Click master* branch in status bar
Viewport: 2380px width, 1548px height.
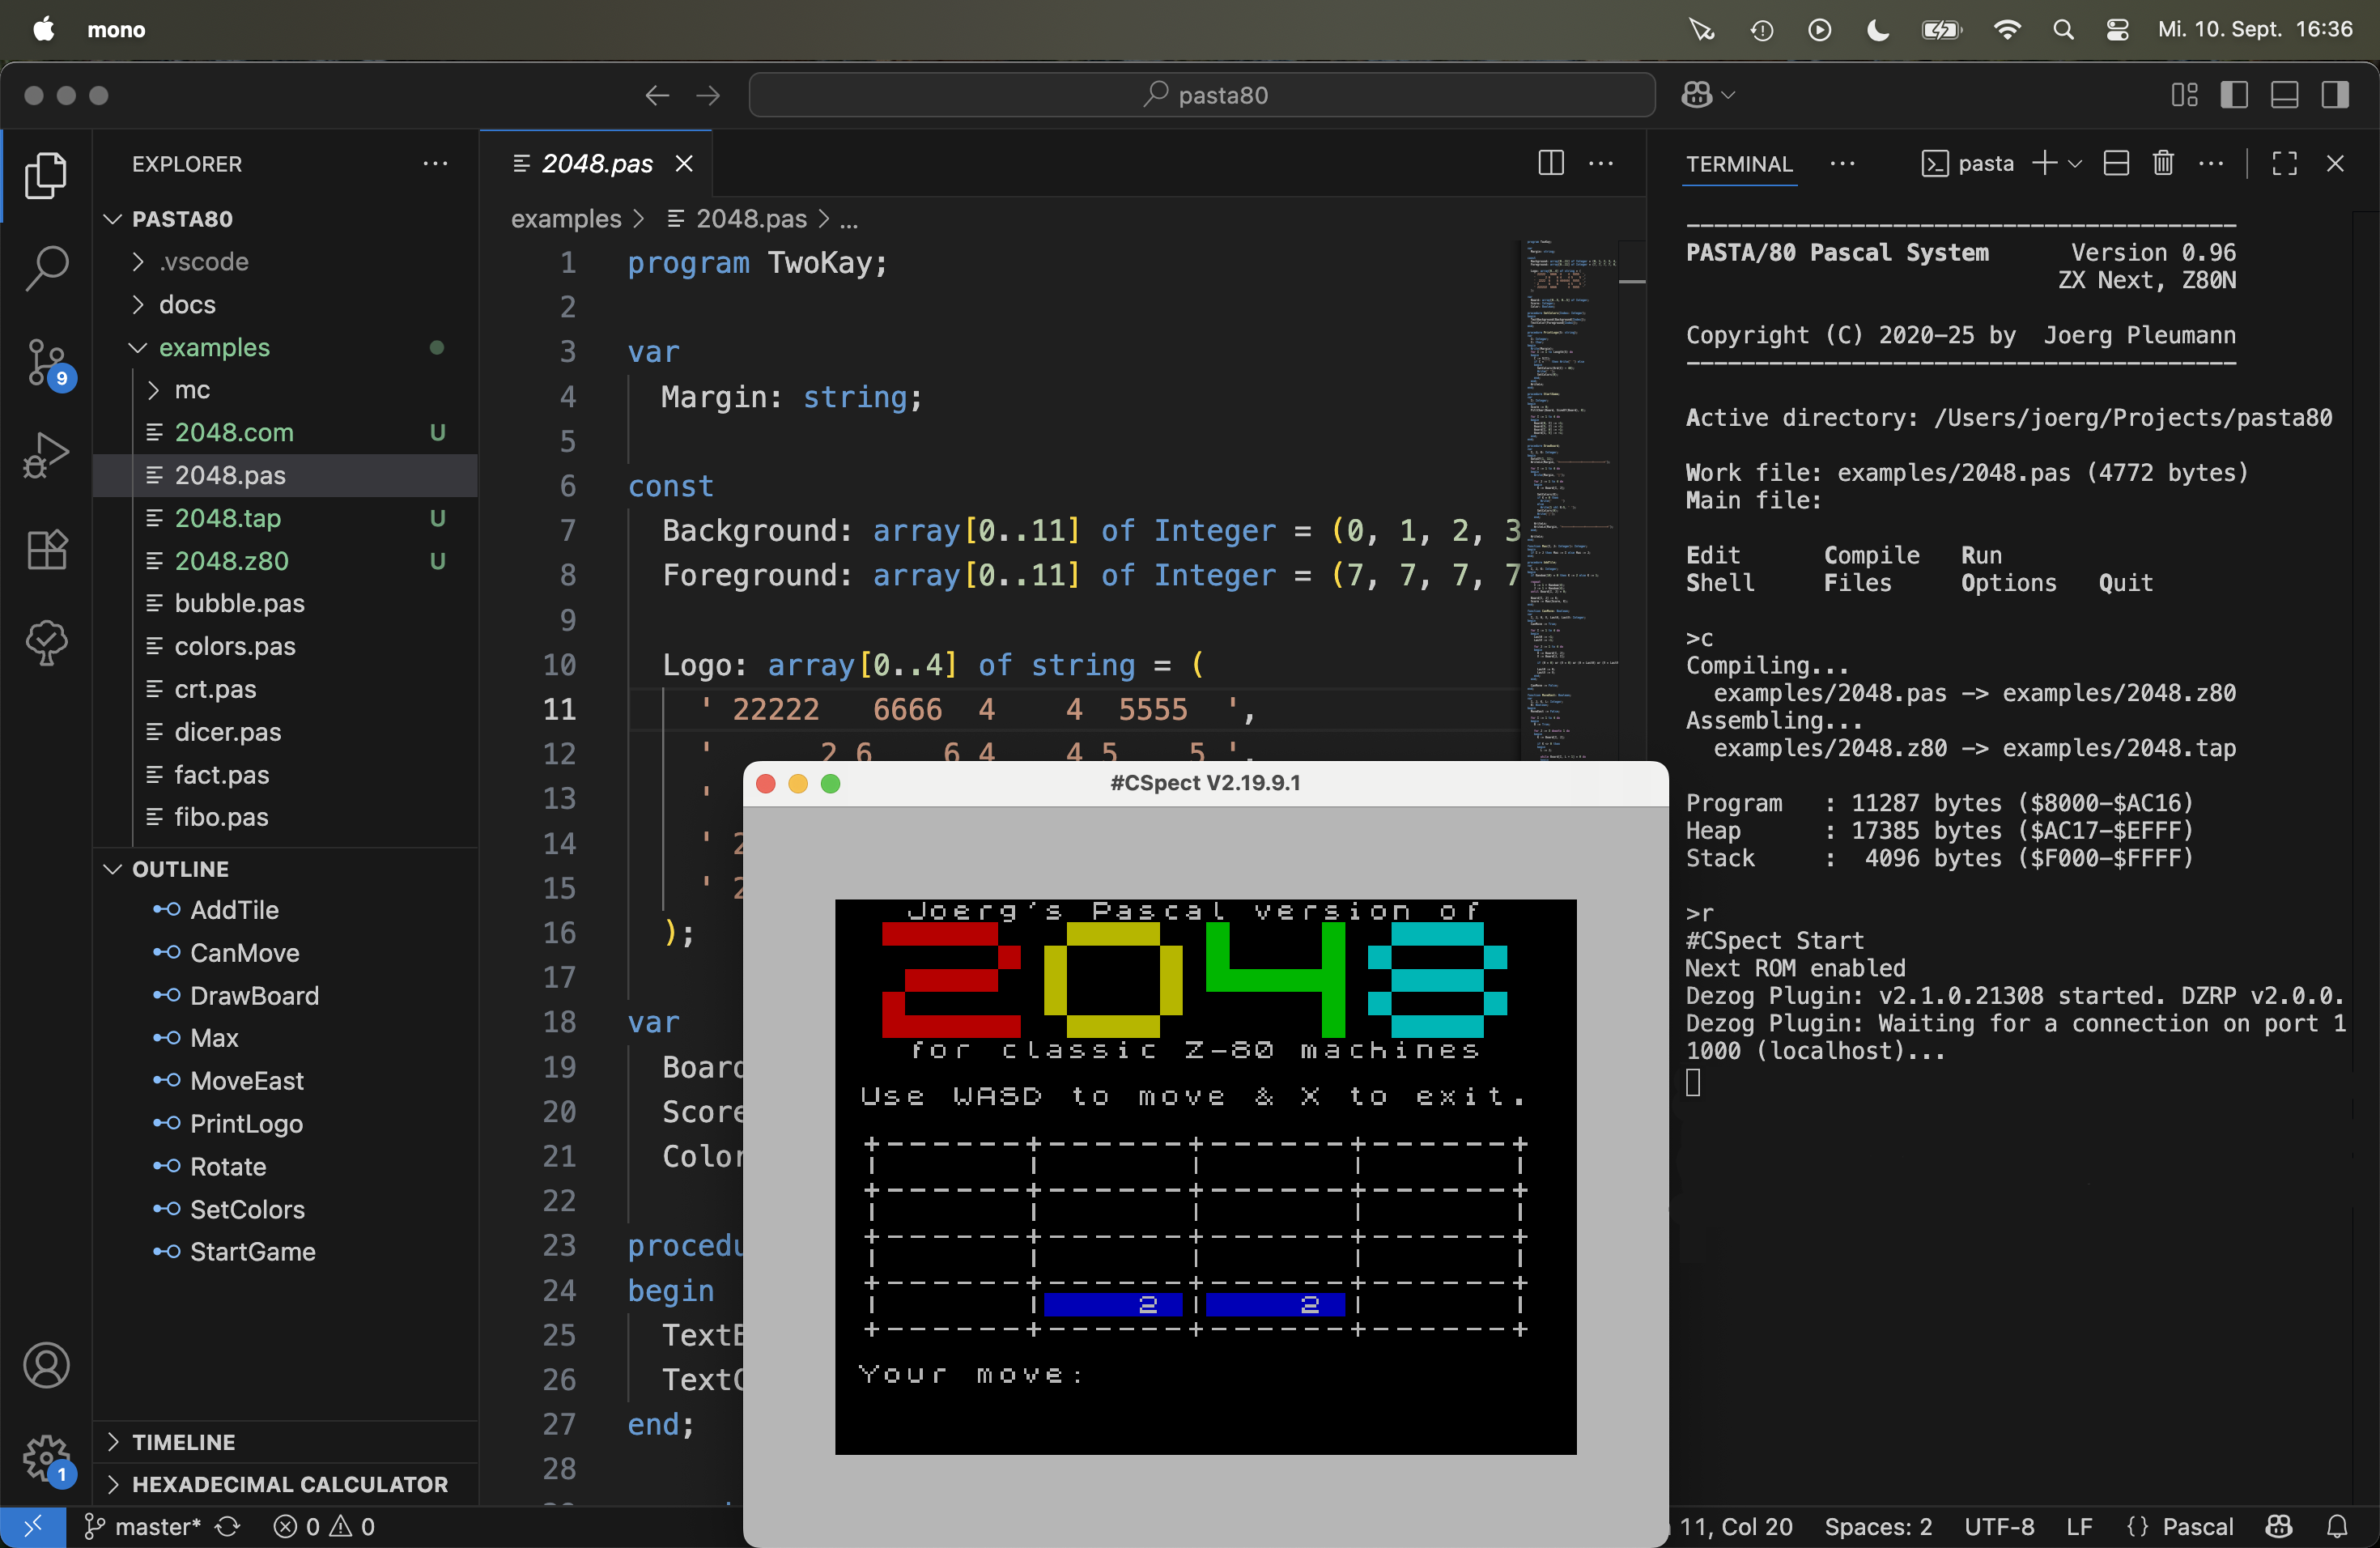(142, 1527)
